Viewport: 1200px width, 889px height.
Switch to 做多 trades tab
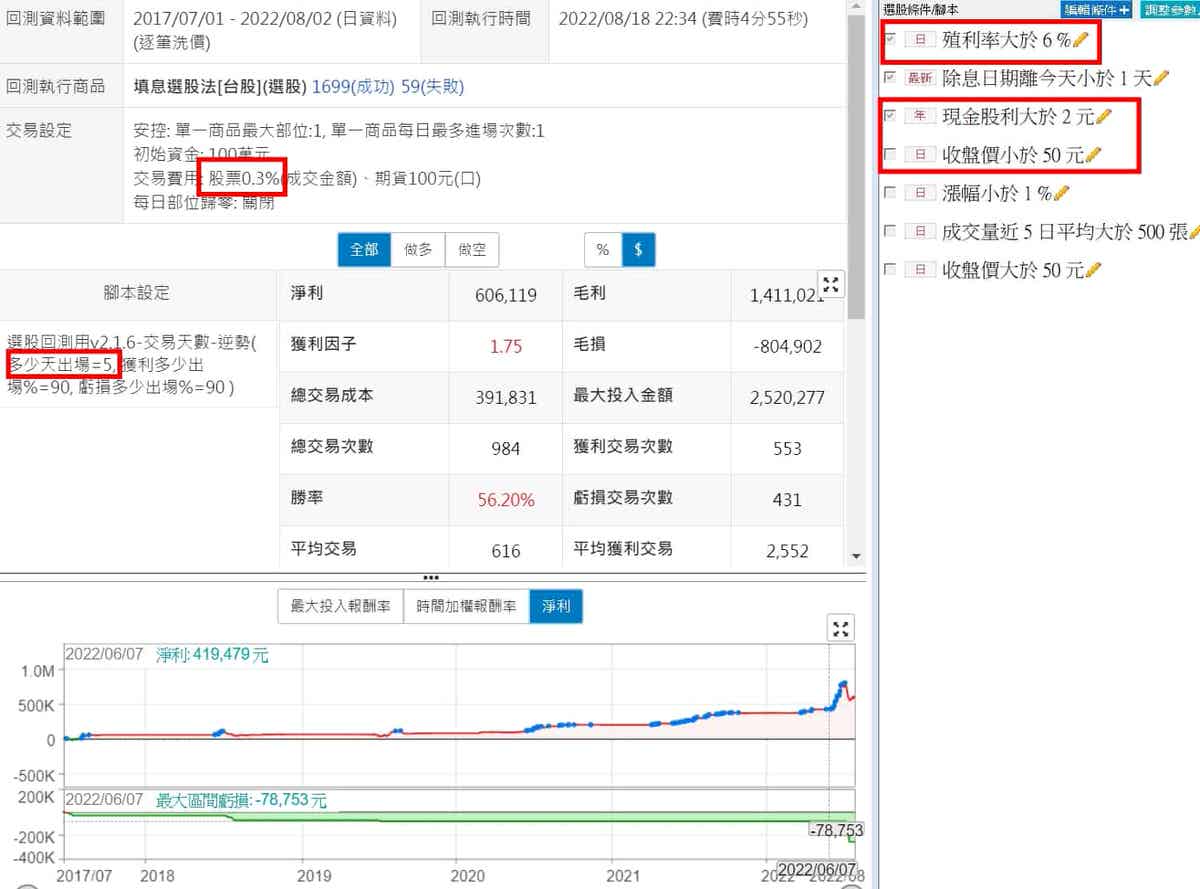click(418, 250)
